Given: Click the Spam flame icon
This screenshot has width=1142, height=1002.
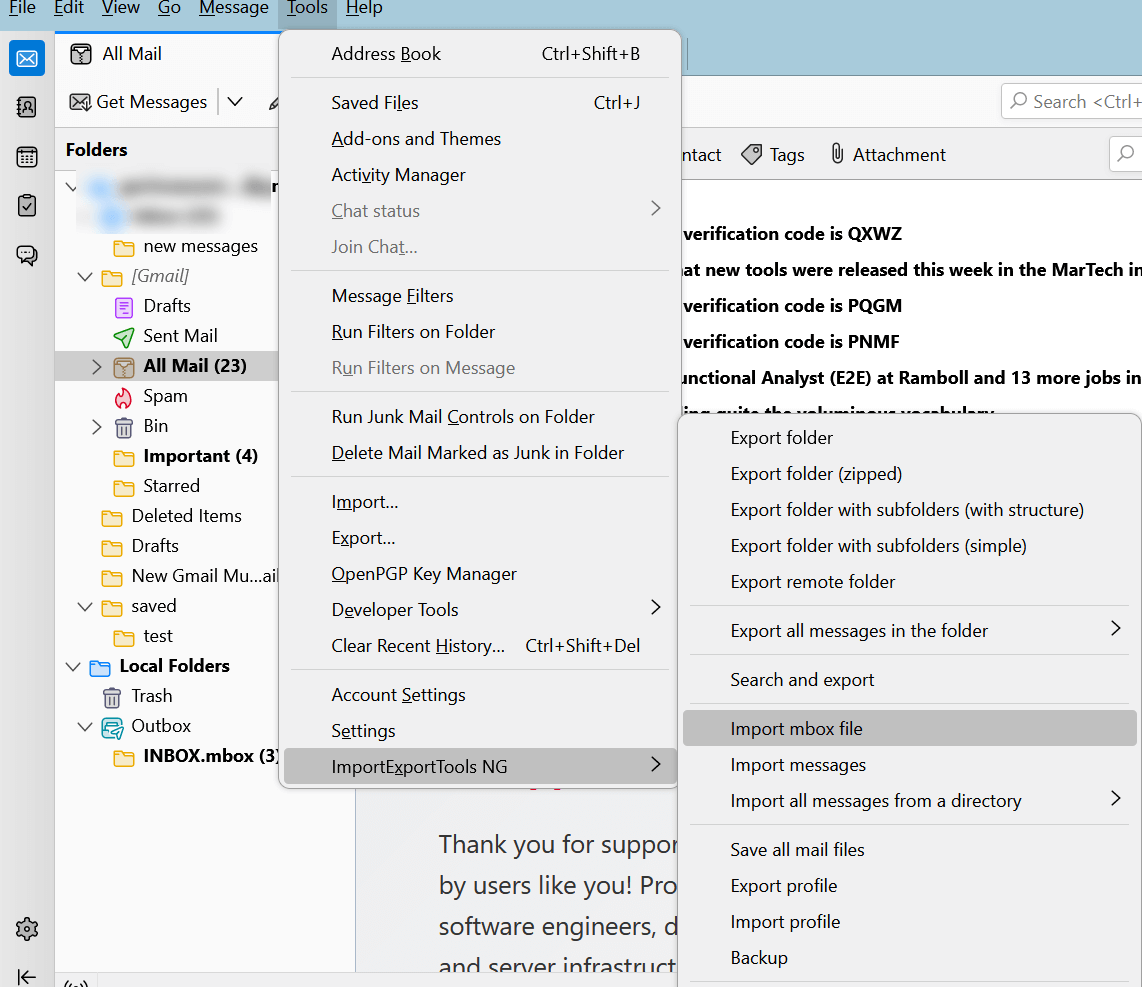Looking at the screenshot, I should coord(123,397).
